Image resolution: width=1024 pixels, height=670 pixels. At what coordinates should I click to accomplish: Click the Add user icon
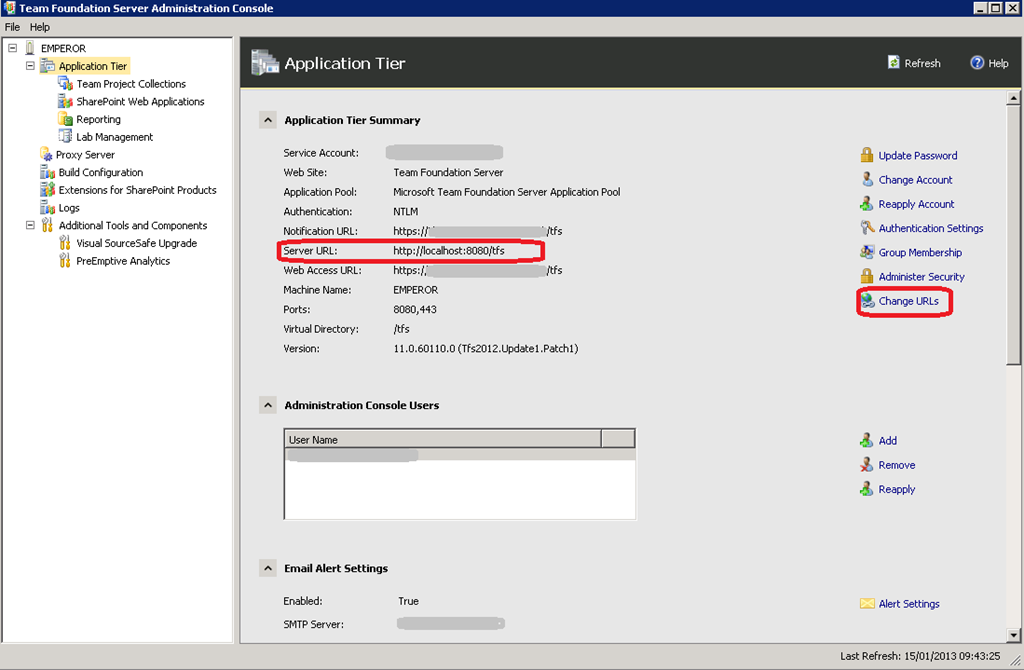(x=867, y=440)
